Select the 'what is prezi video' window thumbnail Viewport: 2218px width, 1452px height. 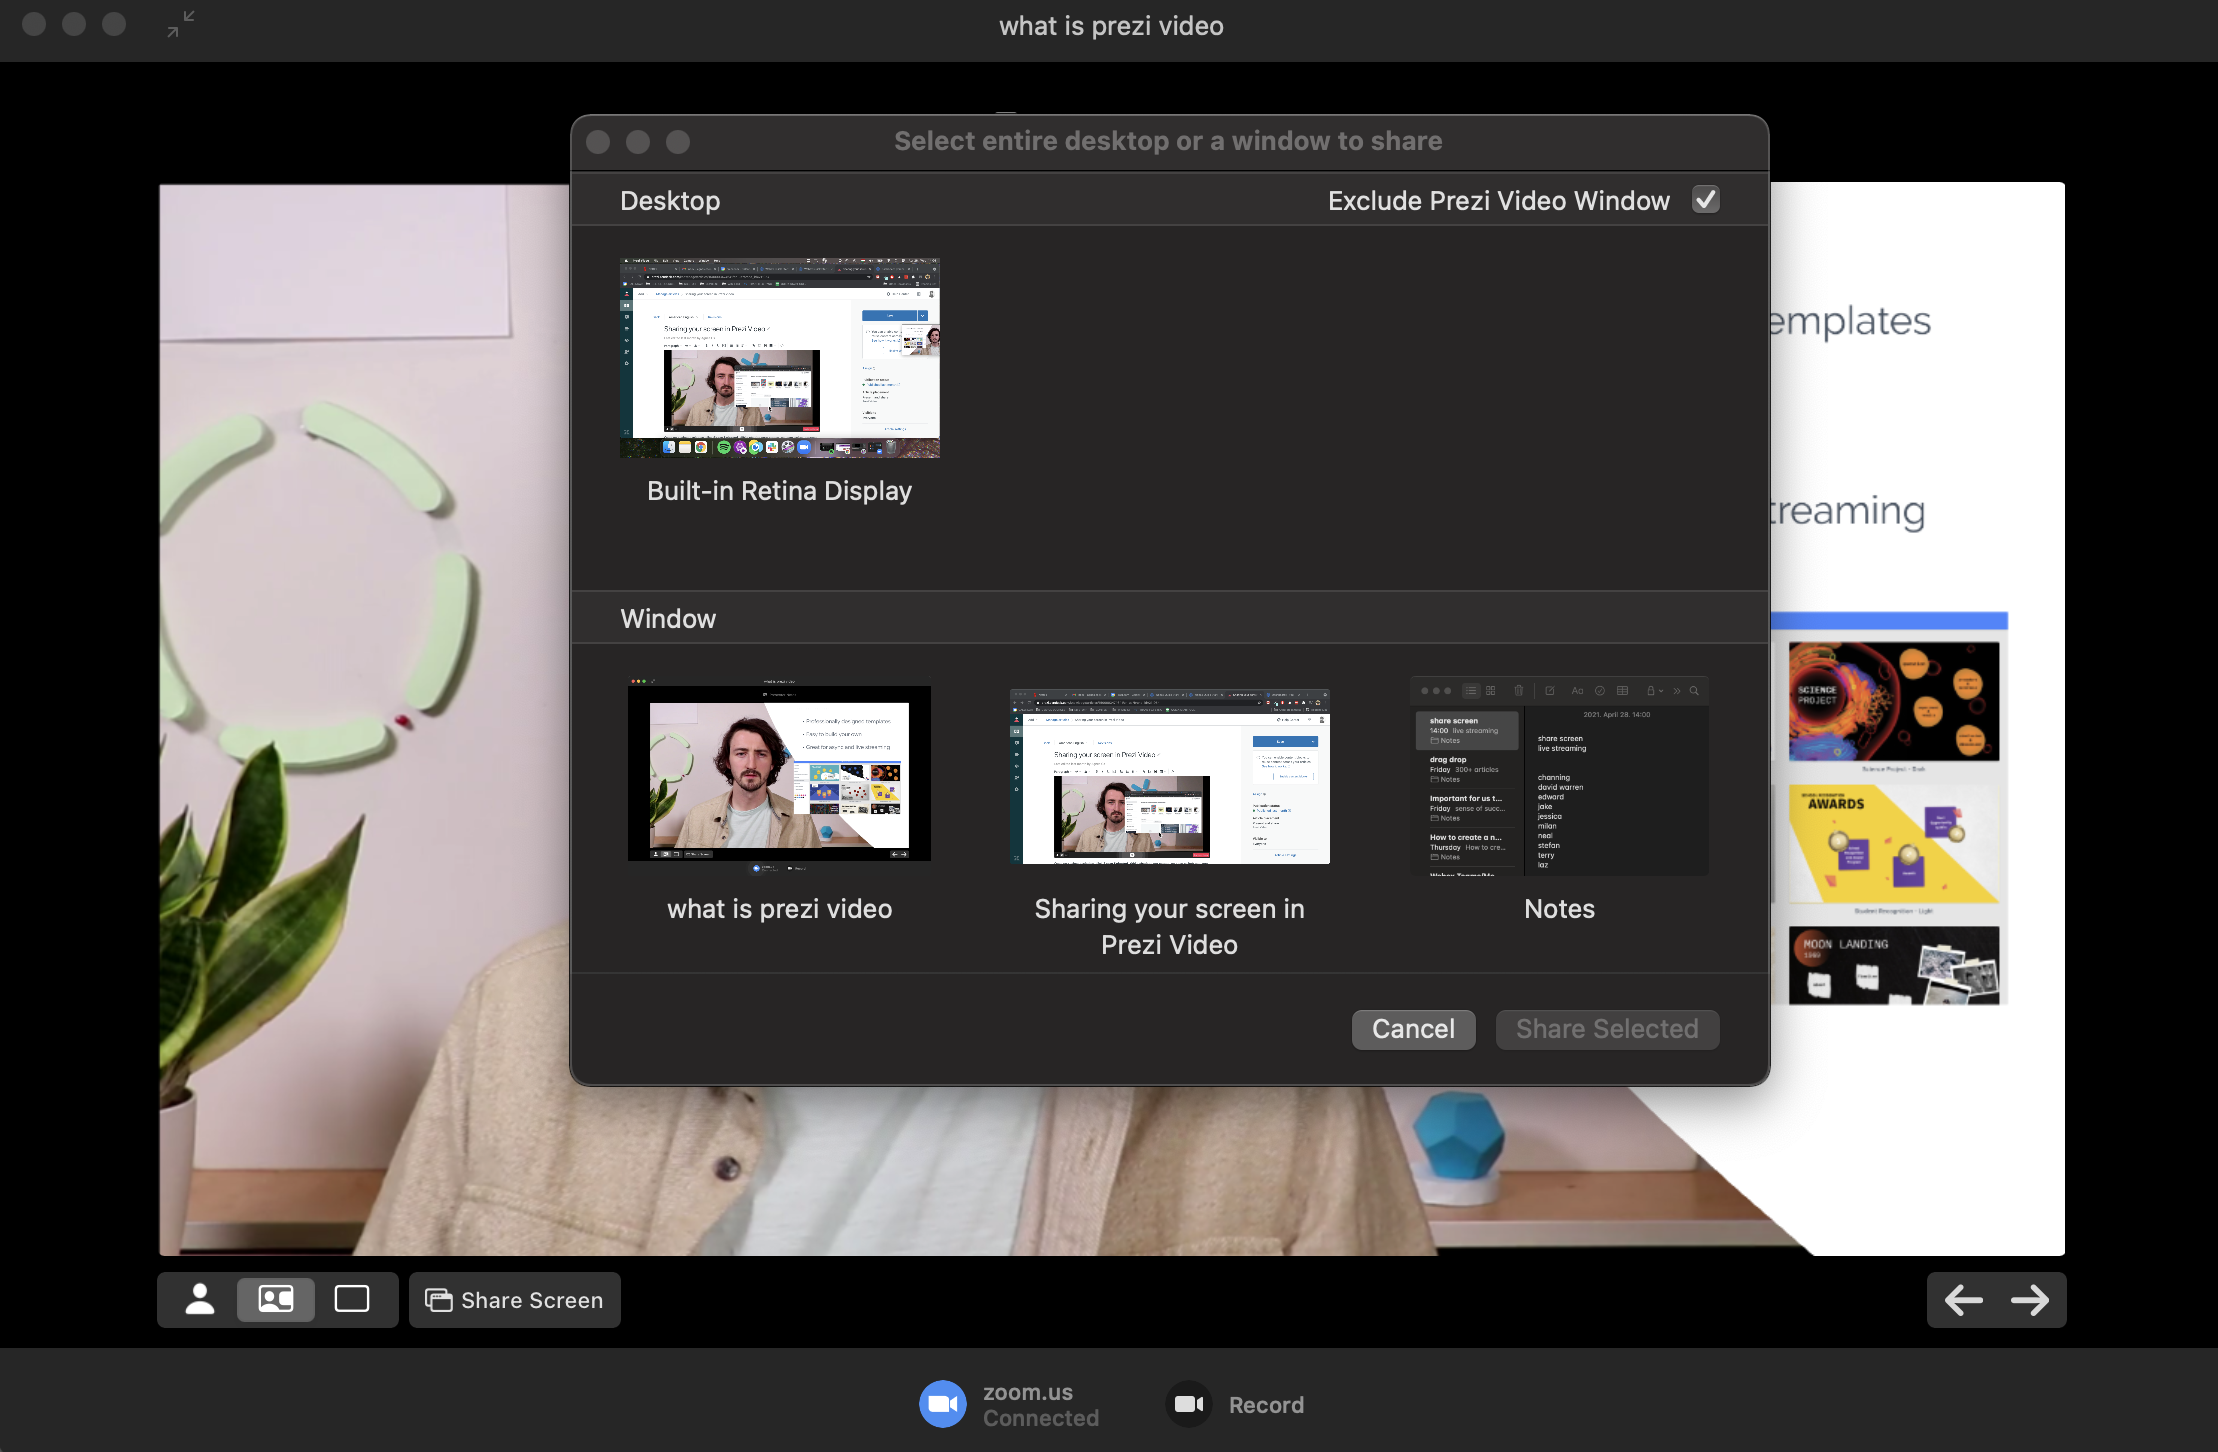click(x=779, y=773)
